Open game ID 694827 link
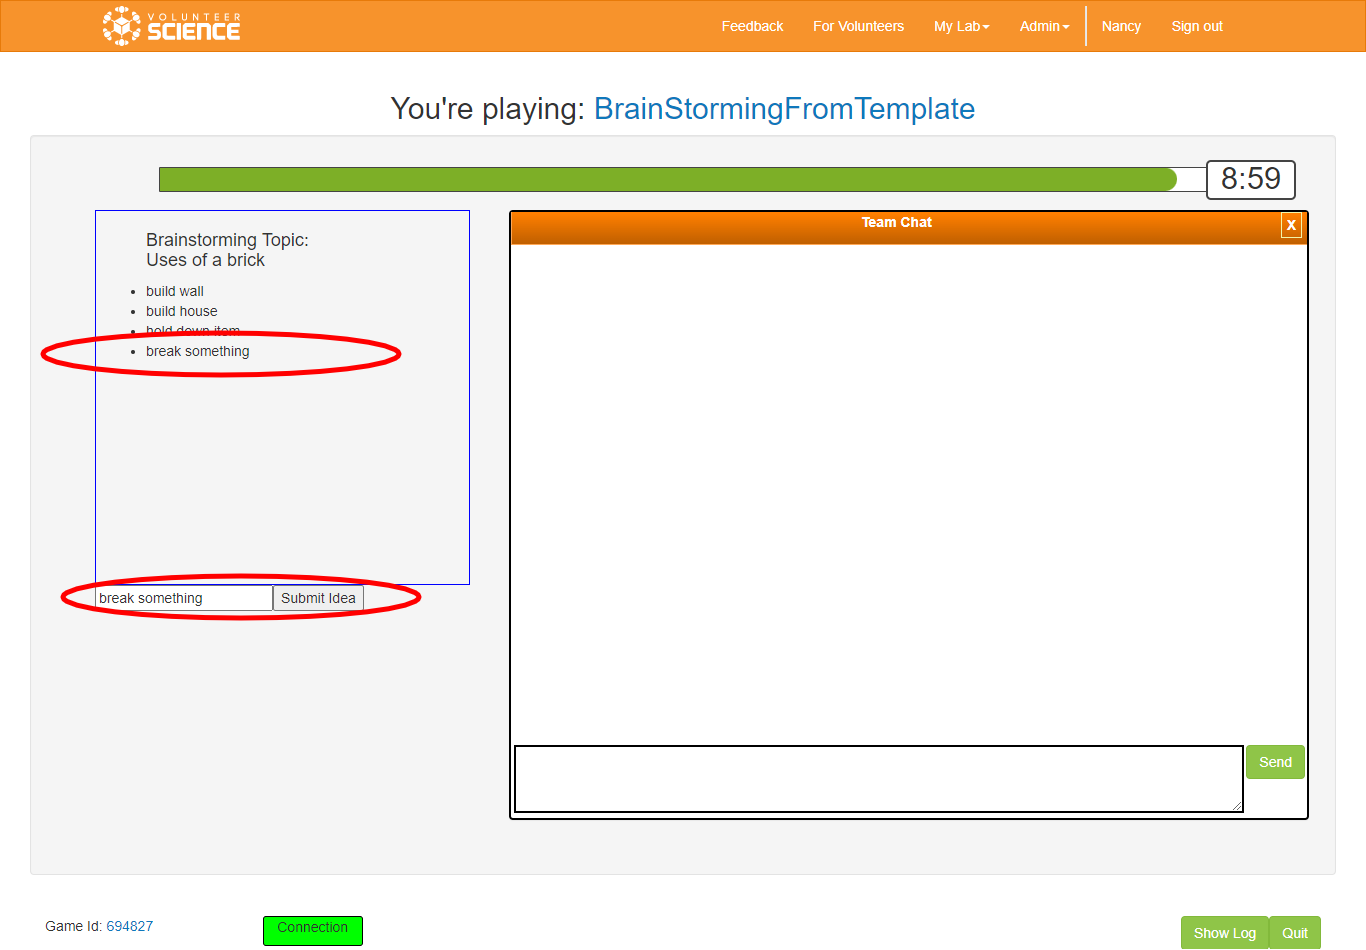The height and width of the screenshot is (950, 1366). (130, 926)
